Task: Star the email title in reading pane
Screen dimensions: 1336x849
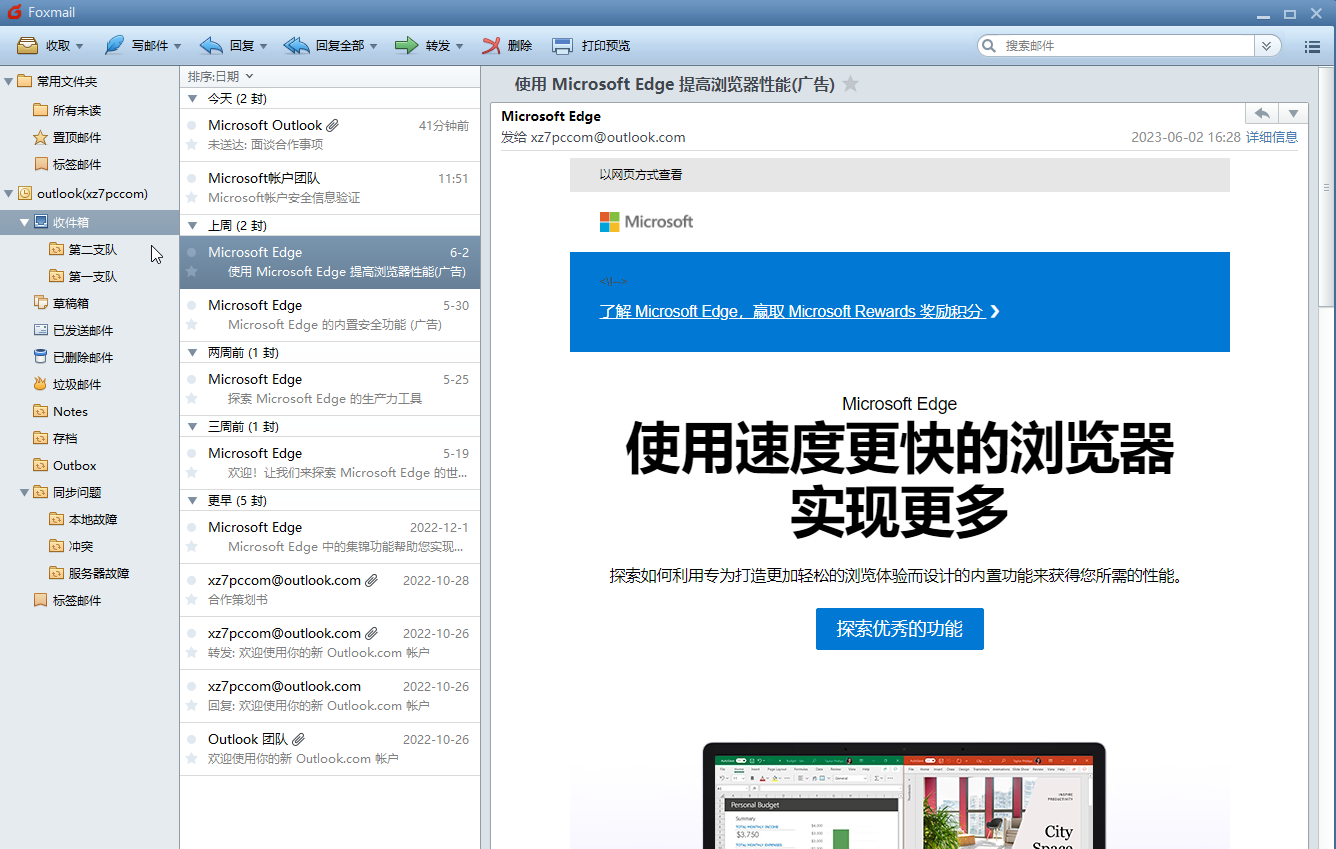Action: pos(850,84)
